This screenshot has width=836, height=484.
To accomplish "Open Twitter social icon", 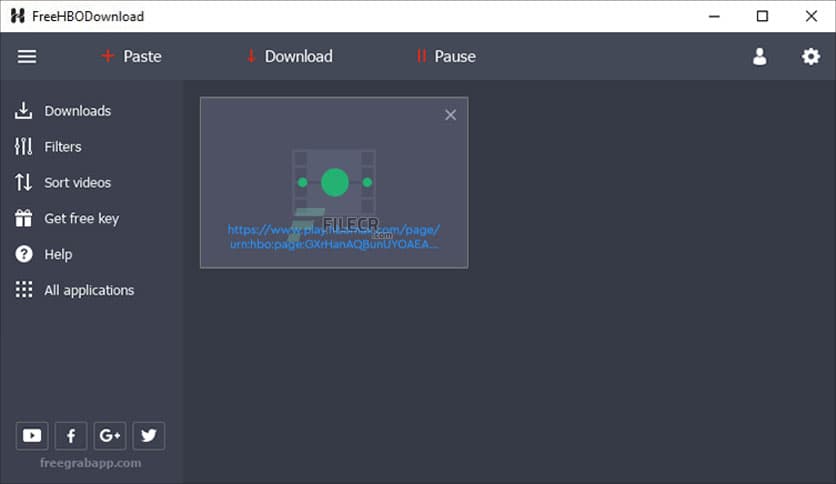I will click(149, 436).
